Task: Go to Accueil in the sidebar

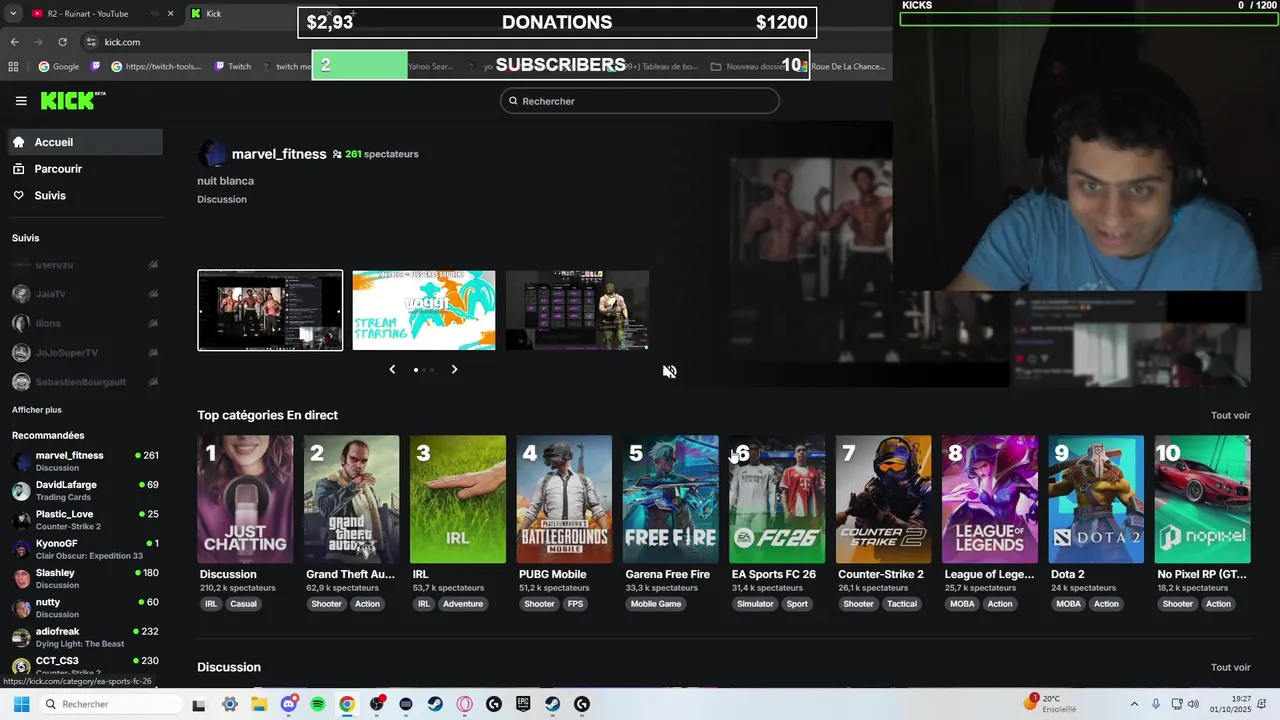Action: click(x=85, y=142)
